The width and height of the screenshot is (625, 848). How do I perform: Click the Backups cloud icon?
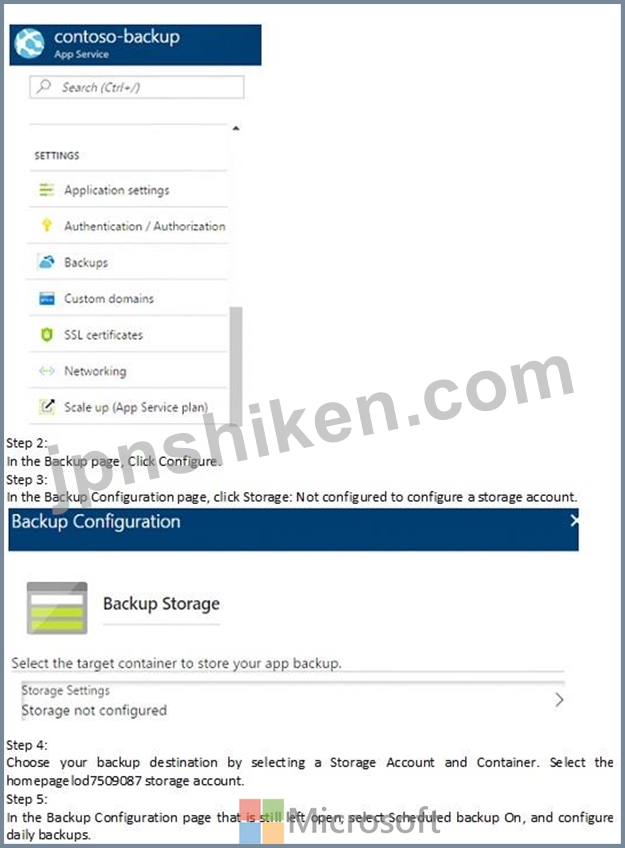[46, 262]
